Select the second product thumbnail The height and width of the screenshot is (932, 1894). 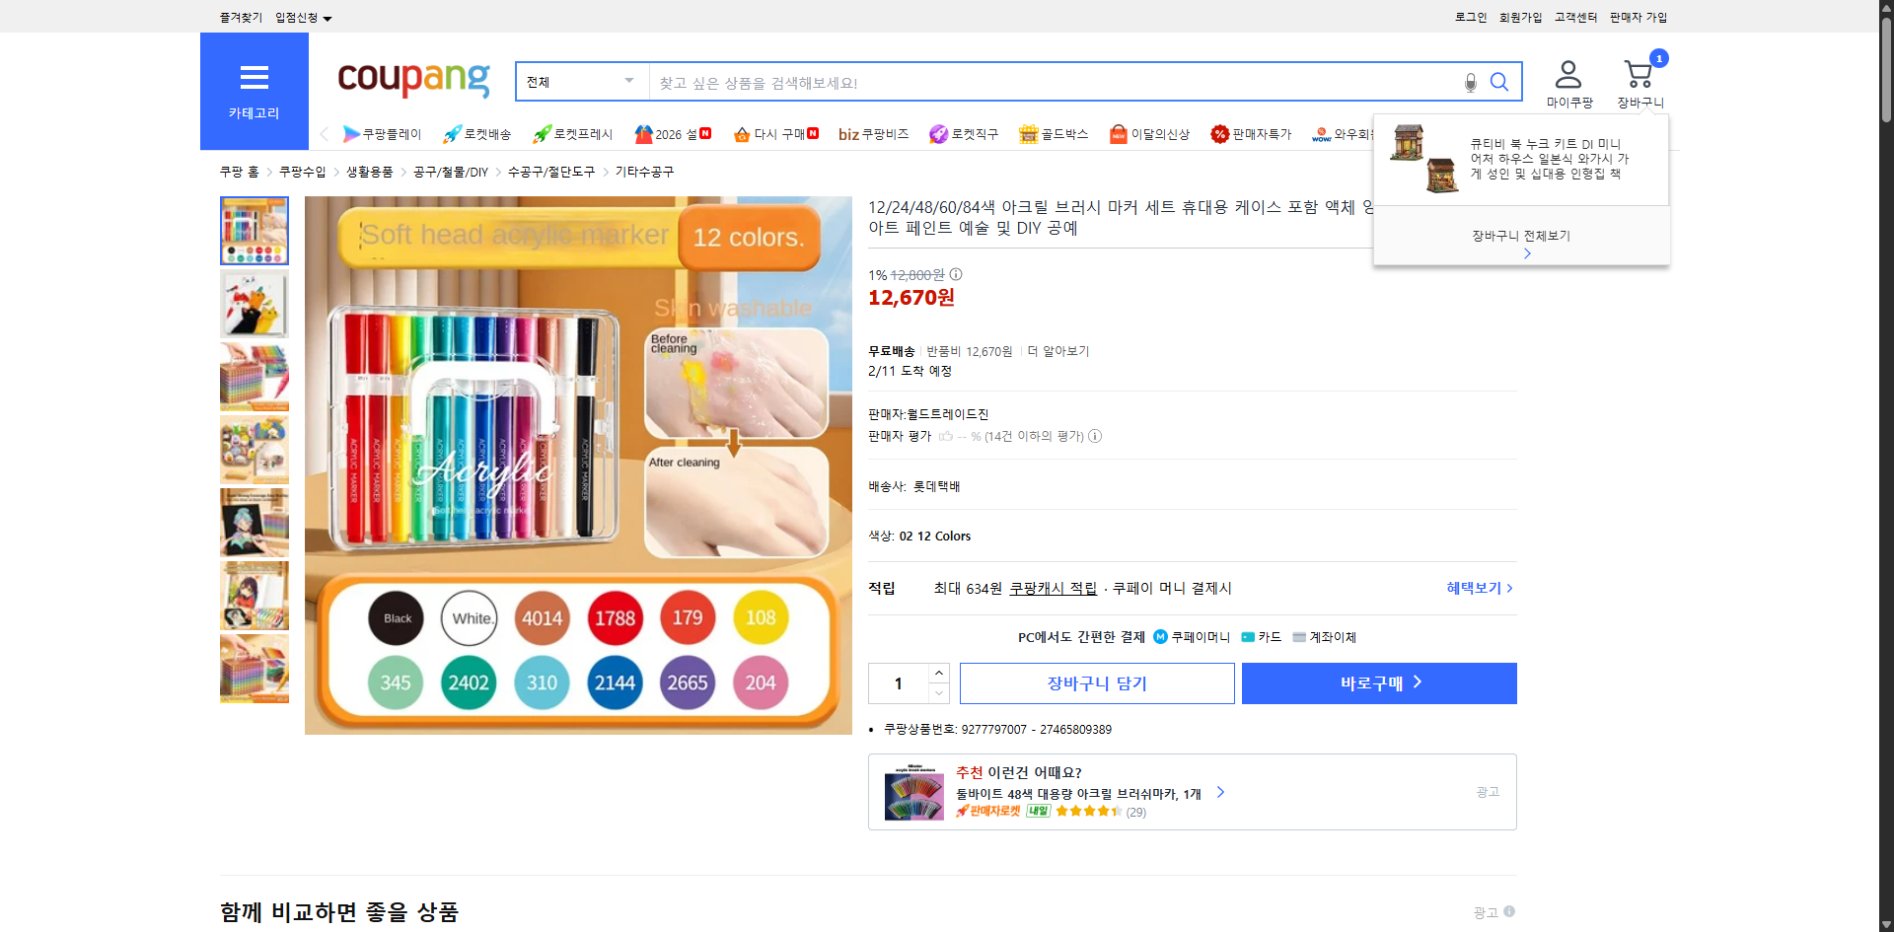point(254,304)
